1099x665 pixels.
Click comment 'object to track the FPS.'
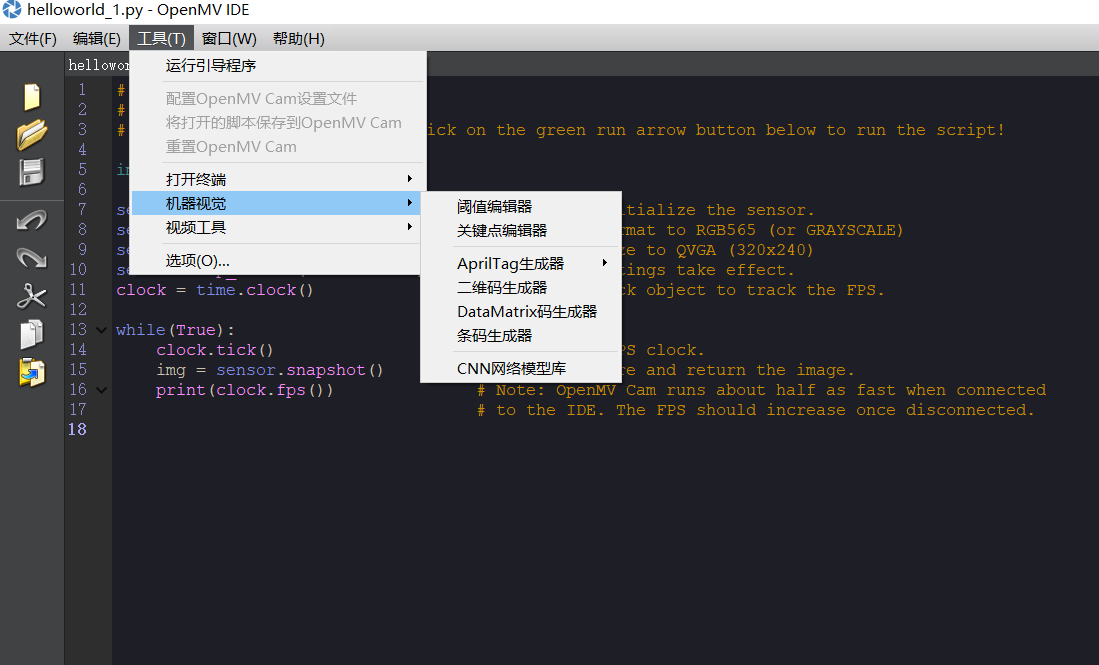(765, 290)
